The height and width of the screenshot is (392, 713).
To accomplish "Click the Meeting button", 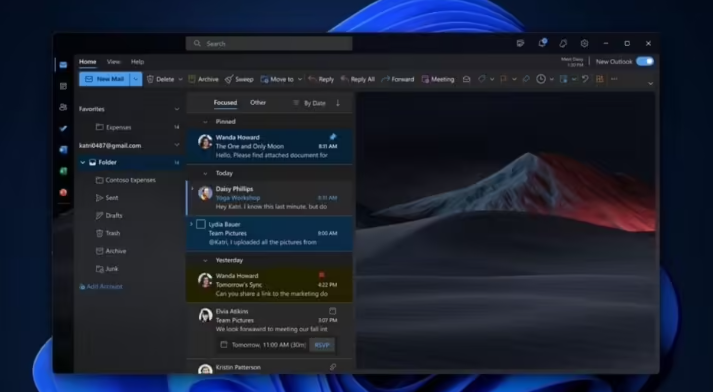I will tap(438, 79).
